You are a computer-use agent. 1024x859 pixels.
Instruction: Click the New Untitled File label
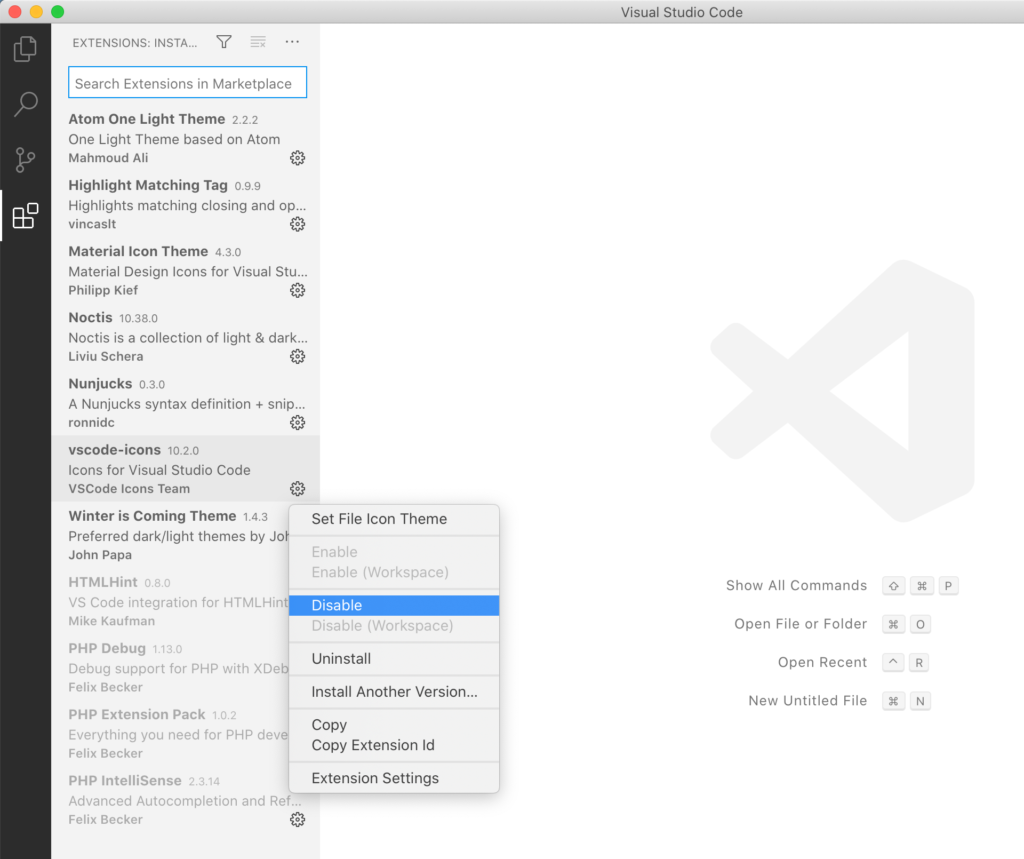807,700
